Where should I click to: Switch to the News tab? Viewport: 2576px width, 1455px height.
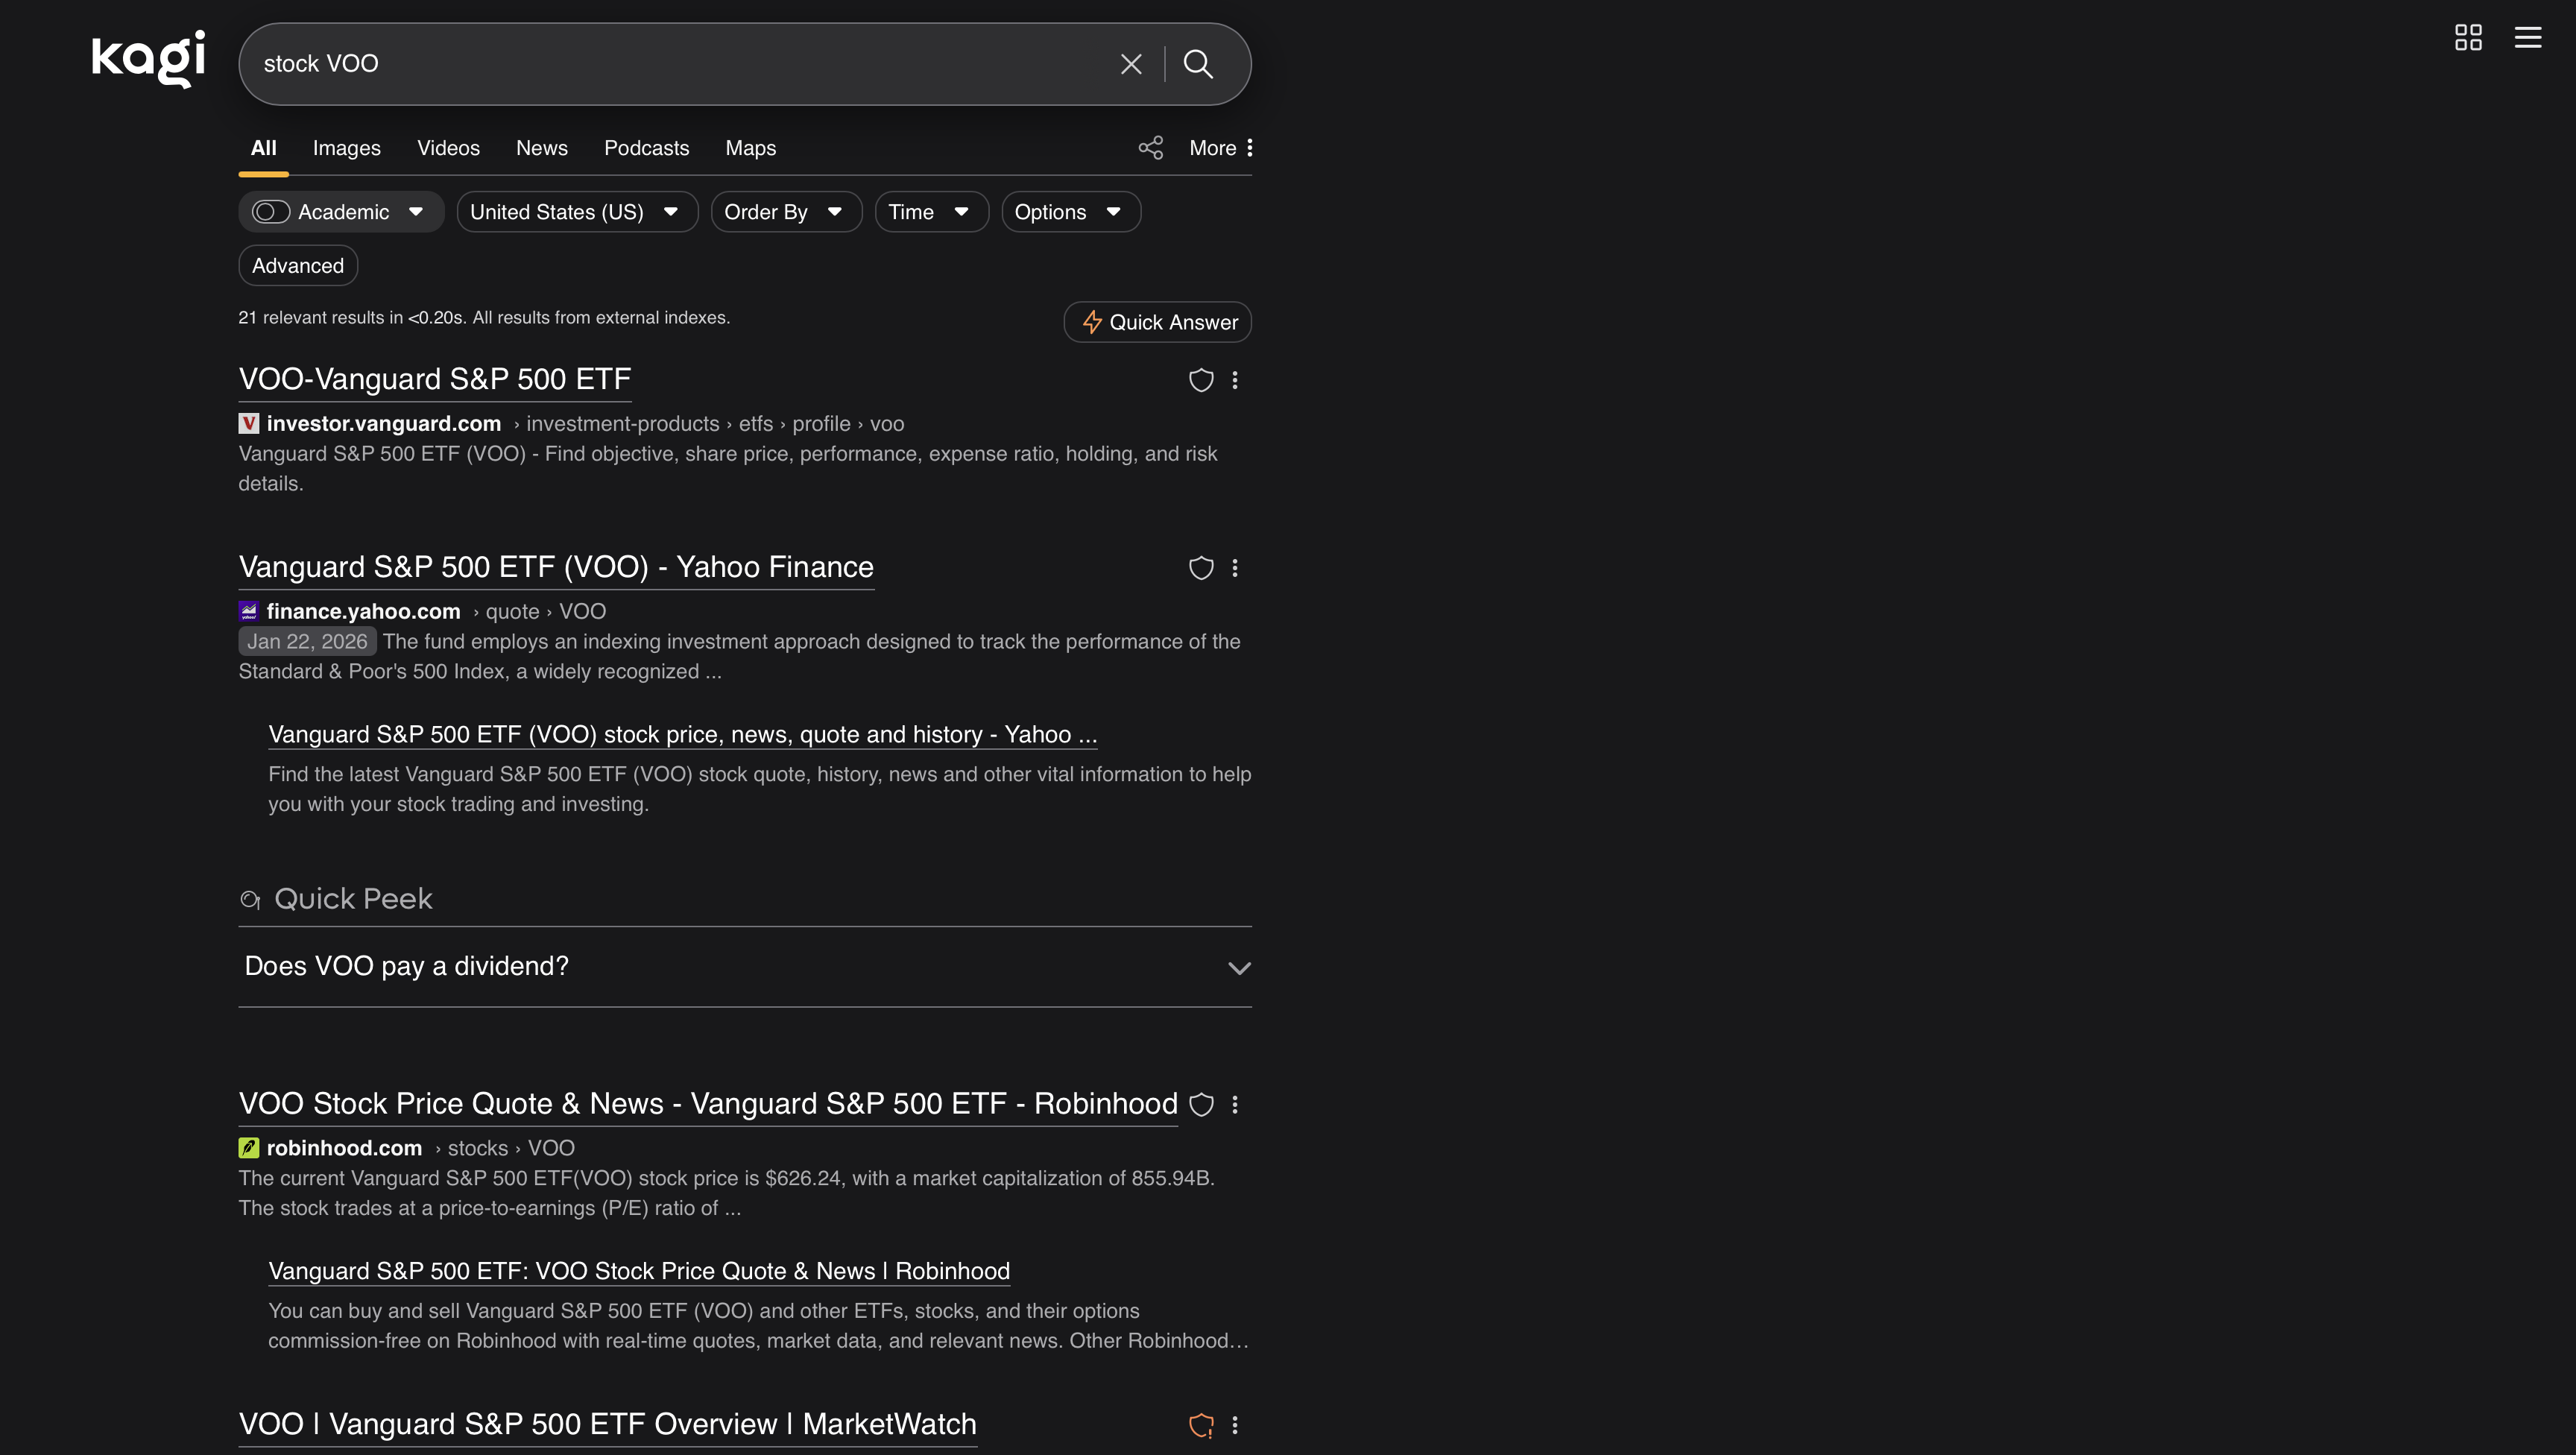pyautogui.click(x=541, y=147)
